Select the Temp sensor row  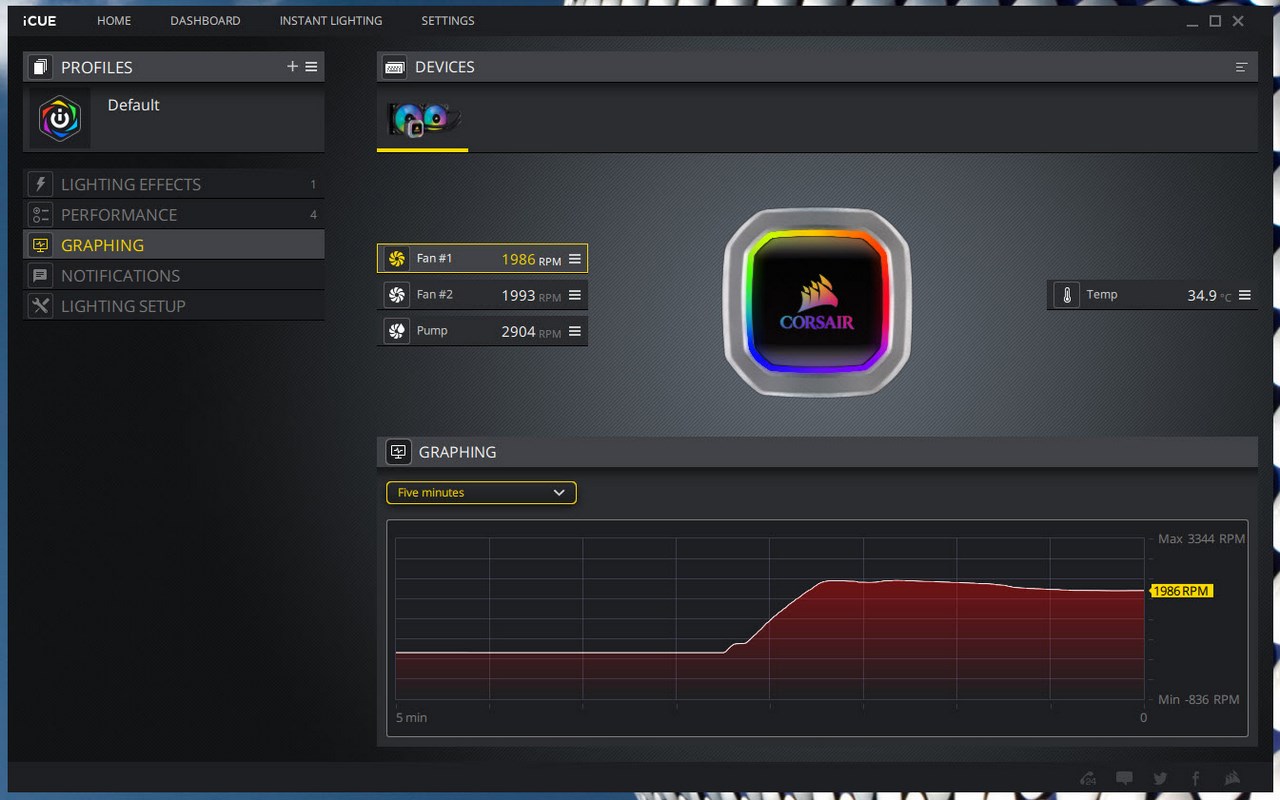[x=1152, y=295]
